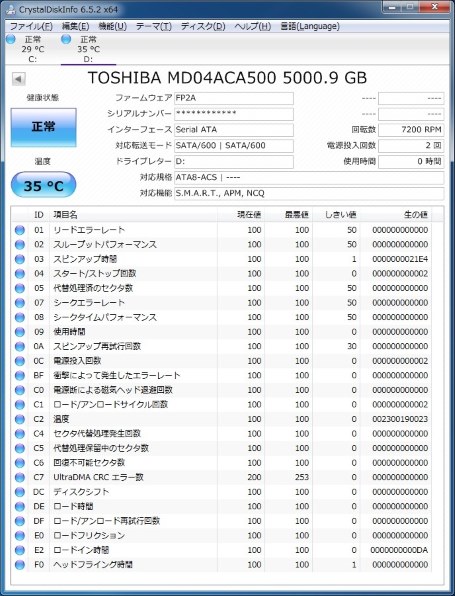Viewport: 455px width, 596px height.
Task: Open the 言語(Language) menu
Action: pos(310,26)
